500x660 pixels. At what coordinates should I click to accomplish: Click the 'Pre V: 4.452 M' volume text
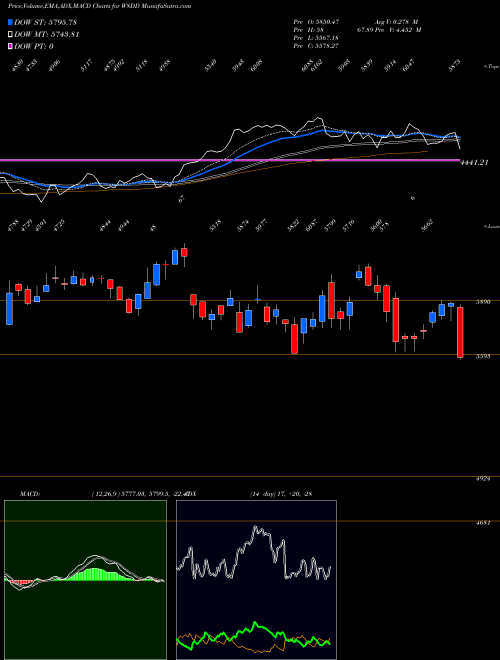398,30
